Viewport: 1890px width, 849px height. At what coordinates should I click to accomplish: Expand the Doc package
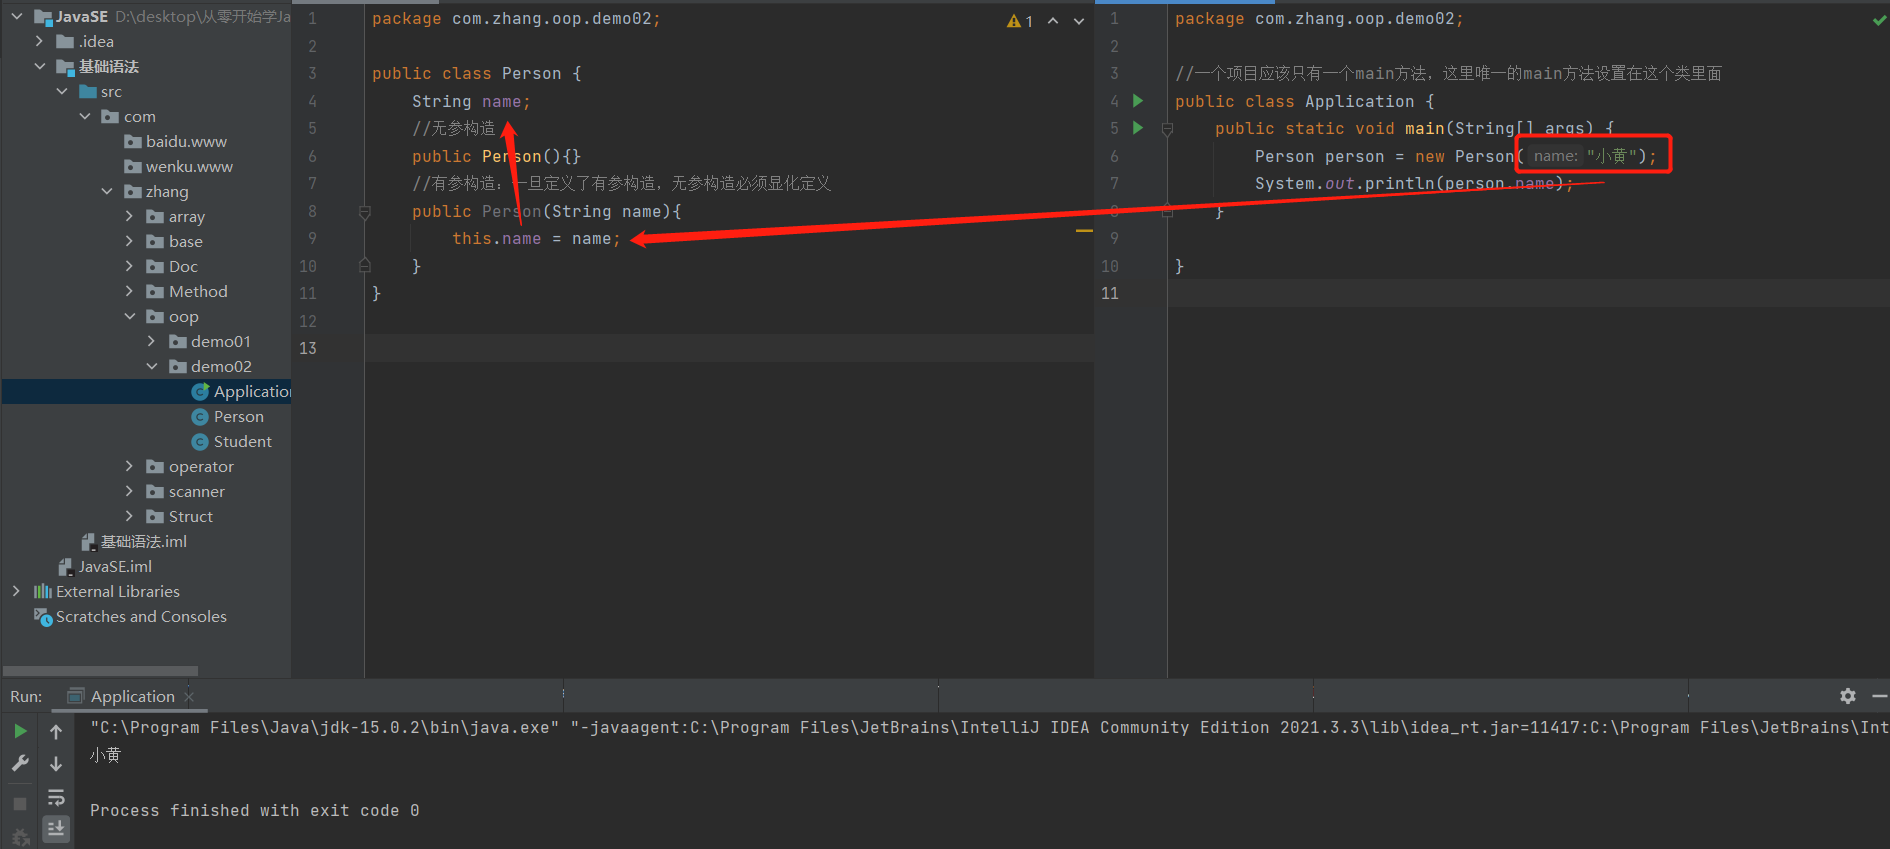tap(129, 266)
